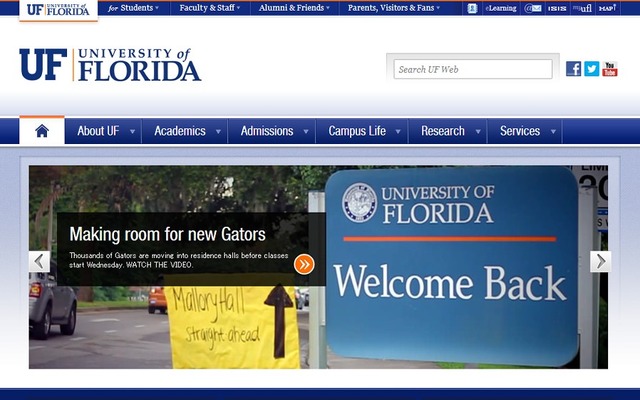
Task: Open the campus Map quick link
Action: click(607, 8)
